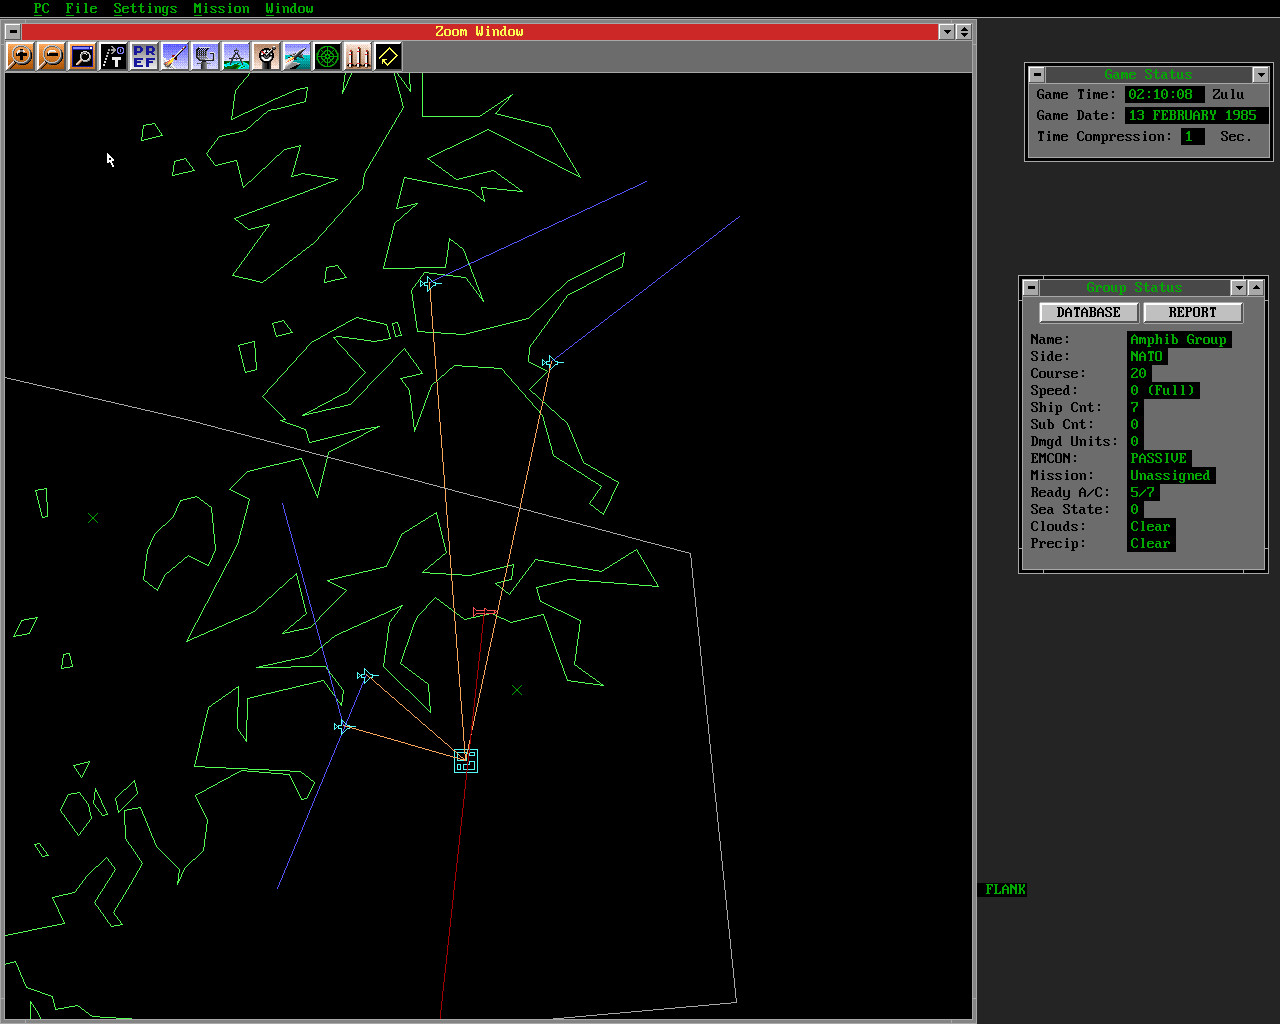The image size is (1280, 1024).
Task: Click the Group Status down arrow button
Action: [1238, 288]
